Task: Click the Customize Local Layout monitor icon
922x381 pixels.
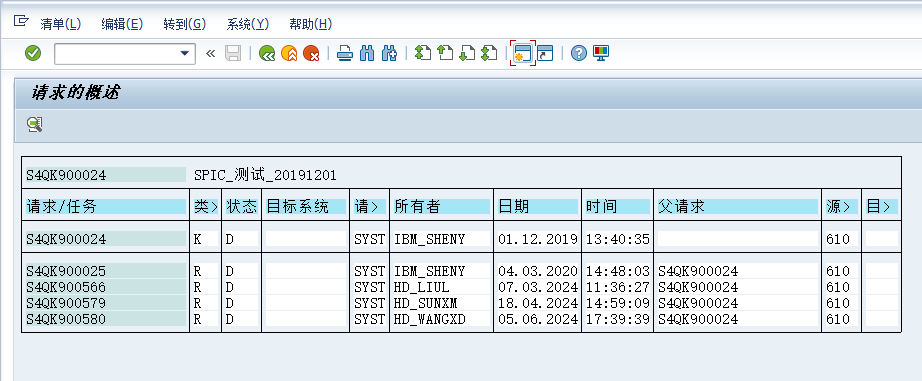Action: pos(601,54)
